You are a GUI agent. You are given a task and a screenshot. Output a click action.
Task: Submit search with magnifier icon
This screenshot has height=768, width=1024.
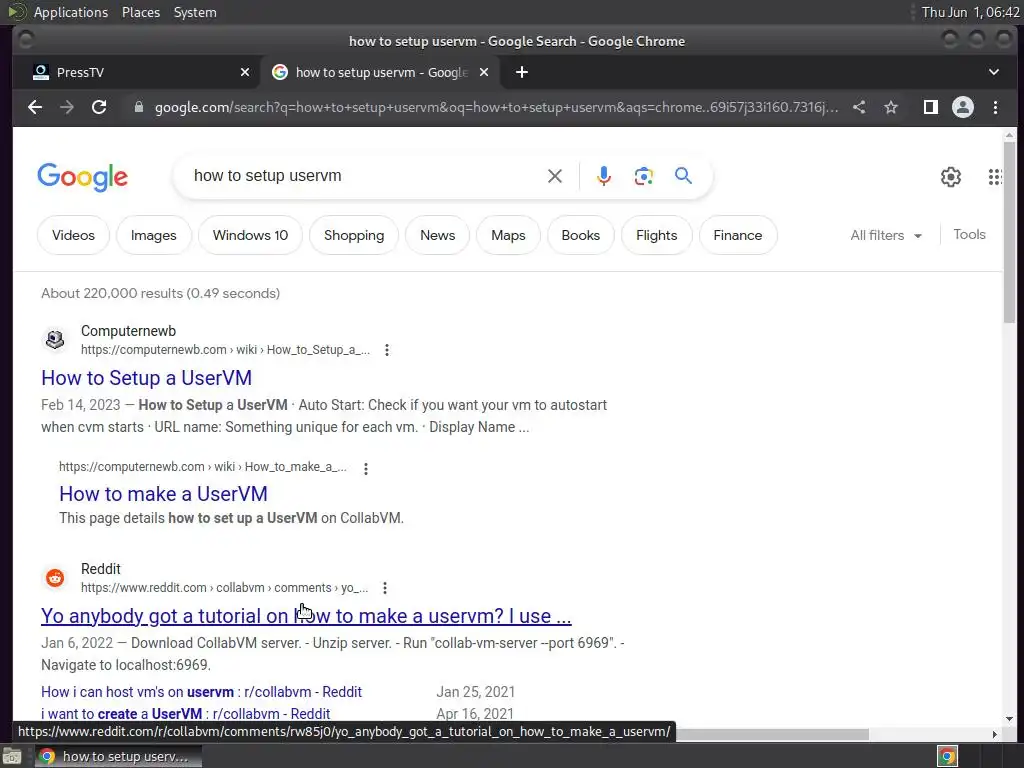[683, 175]
